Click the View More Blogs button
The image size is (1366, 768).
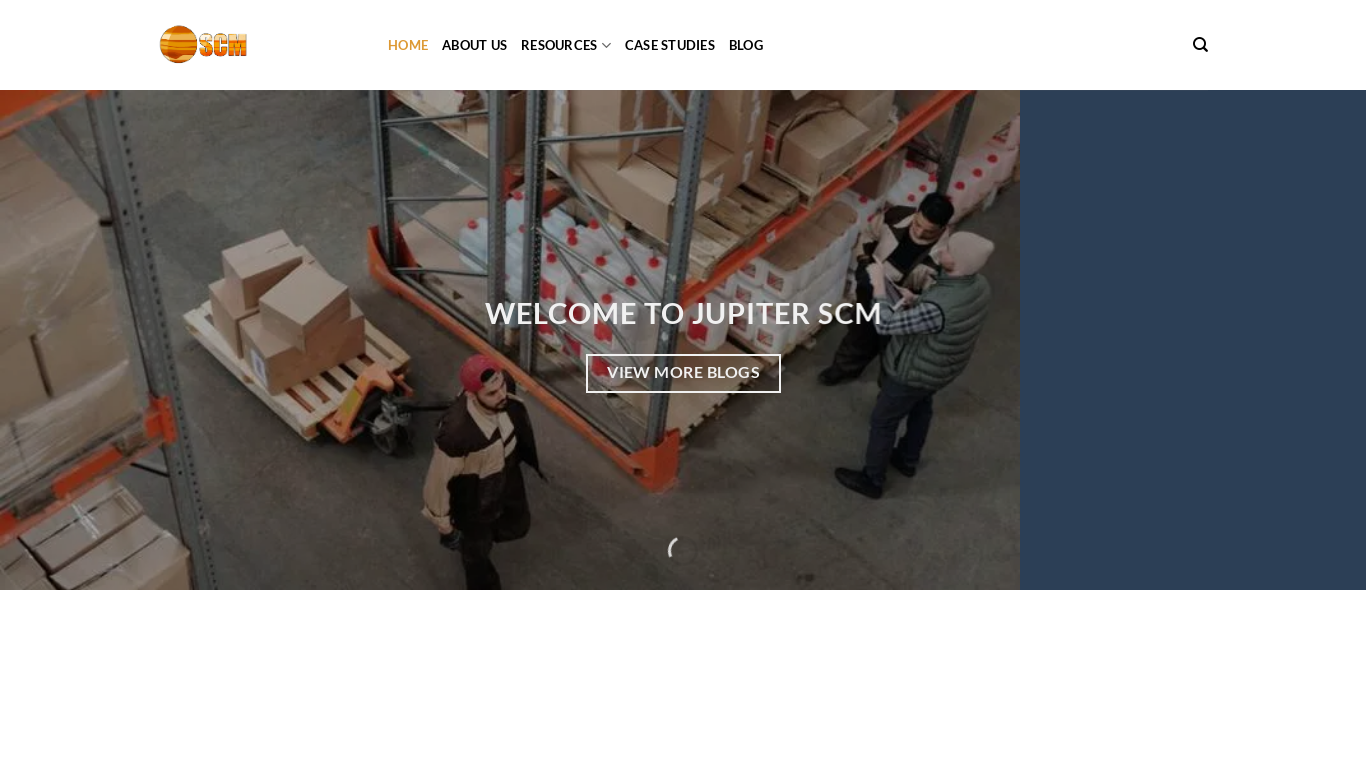coord(683,373)
